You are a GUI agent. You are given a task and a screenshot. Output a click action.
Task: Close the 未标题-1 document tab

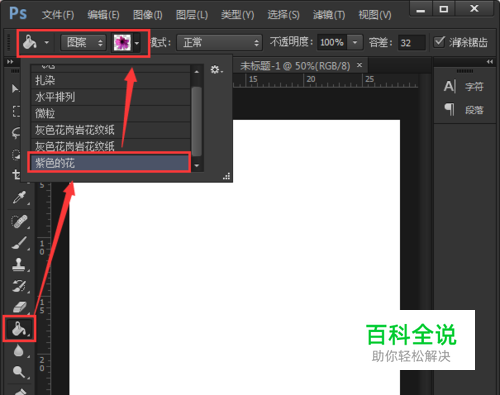tap(359, 65)
